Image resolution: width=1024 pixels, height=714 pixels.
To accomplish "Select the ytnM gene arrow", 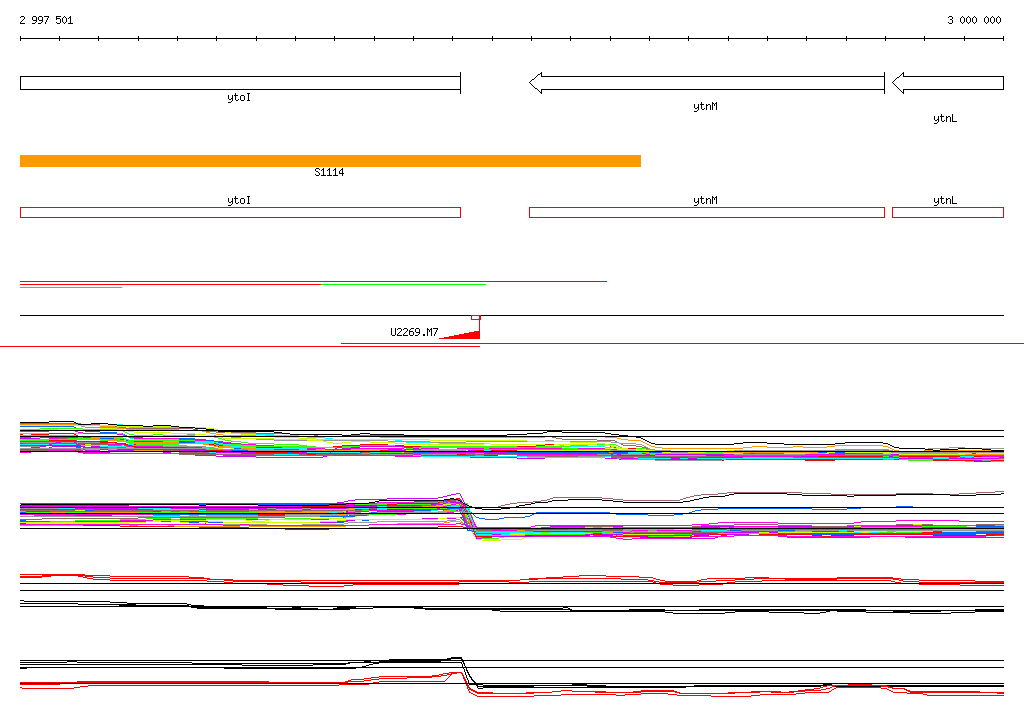I will pyautogui.click(x=707, y=83).
